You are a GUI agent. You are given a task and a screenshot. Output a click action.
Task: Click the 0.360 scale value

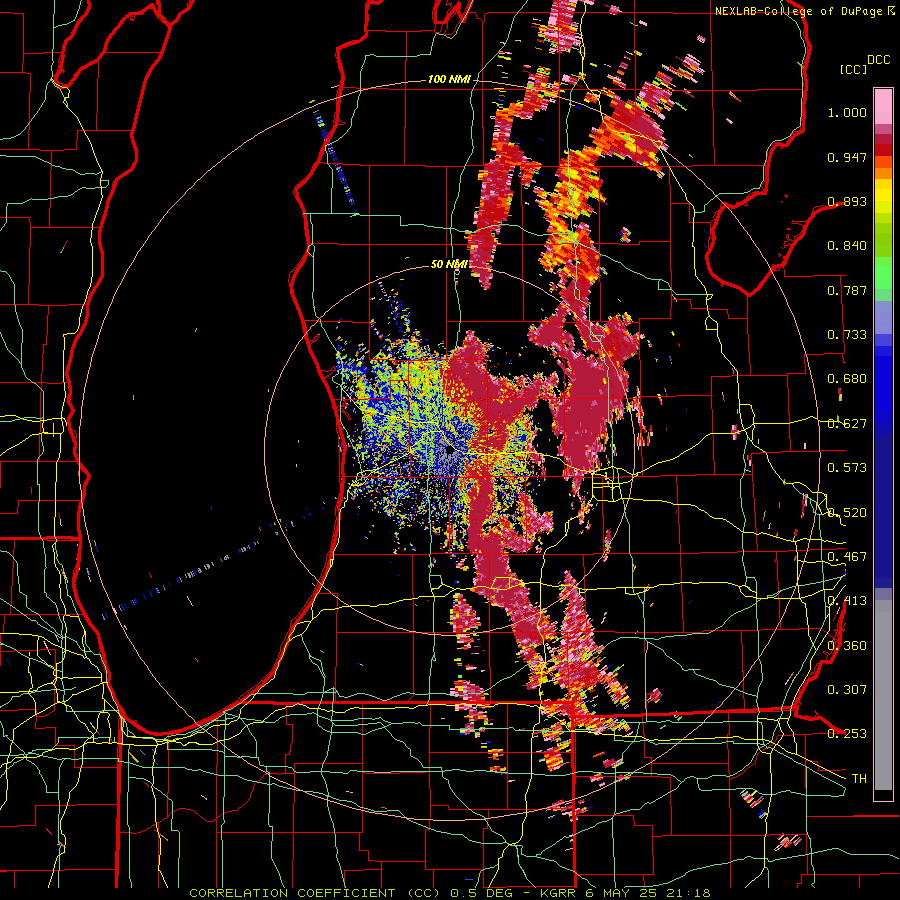(x=847, y=646)
